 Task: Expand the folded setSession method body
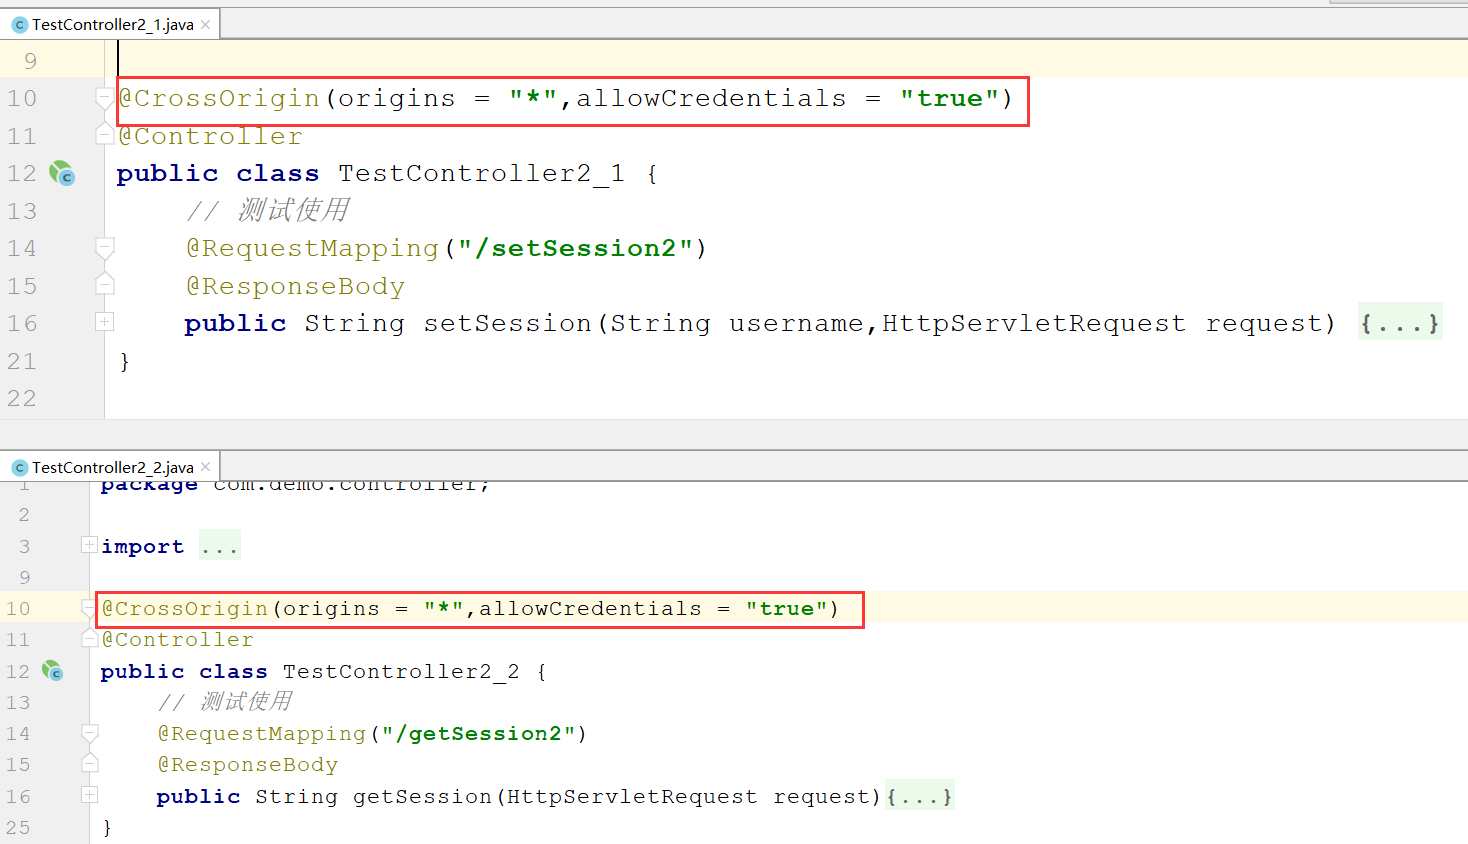coord(104,321)
